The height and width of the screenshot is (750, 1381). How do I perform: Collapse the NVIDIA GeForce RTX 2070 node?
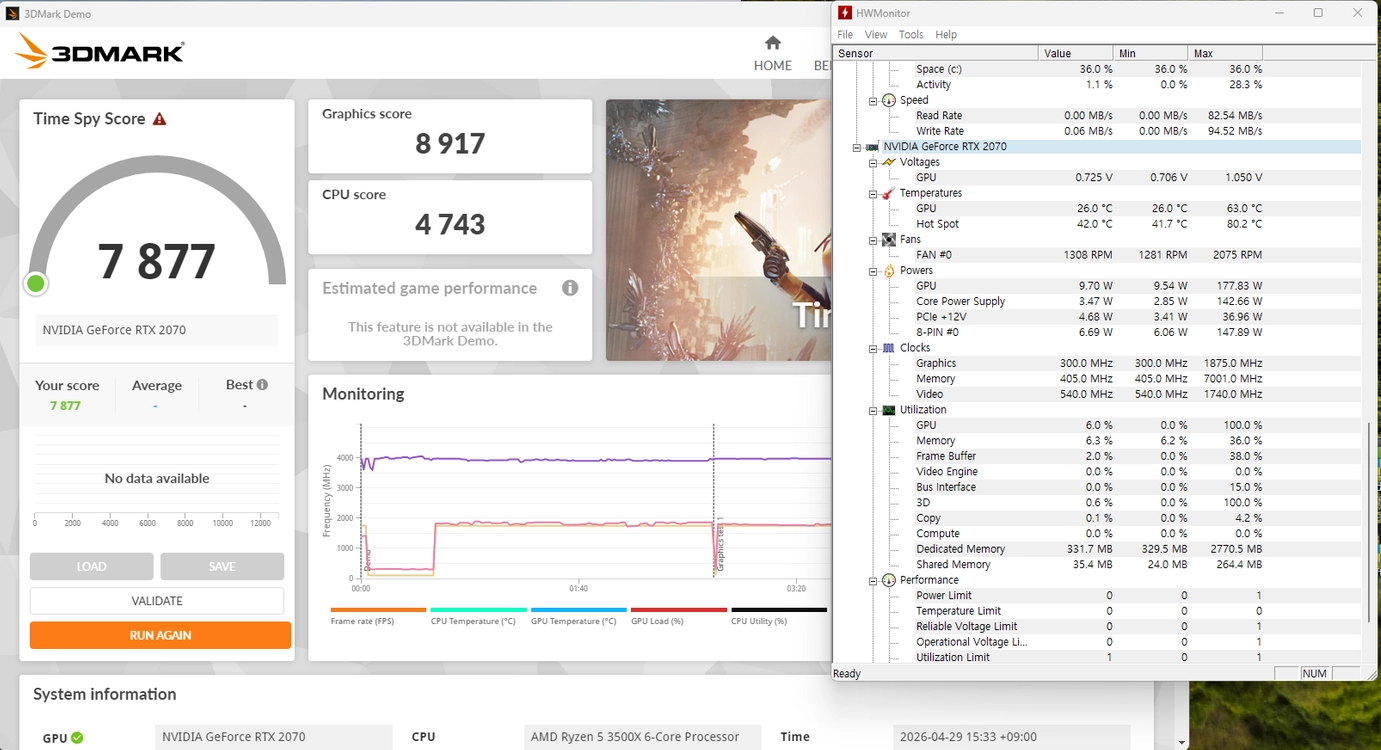click(857, 147)
